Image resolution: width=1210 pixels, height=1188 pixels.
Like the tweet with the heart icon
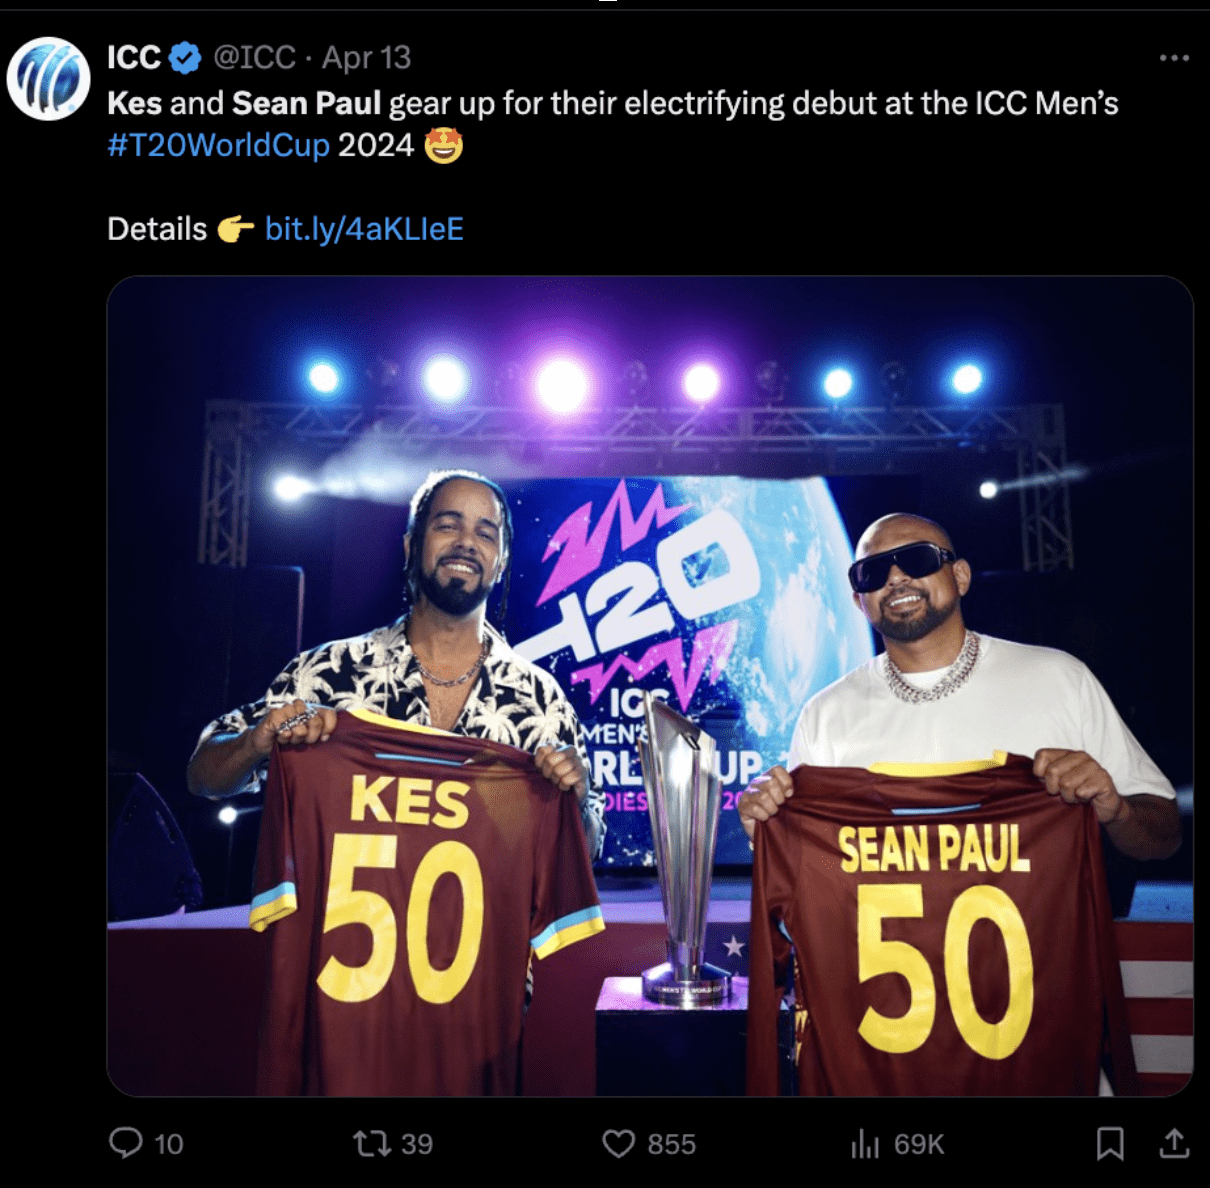pos(618,1143)
